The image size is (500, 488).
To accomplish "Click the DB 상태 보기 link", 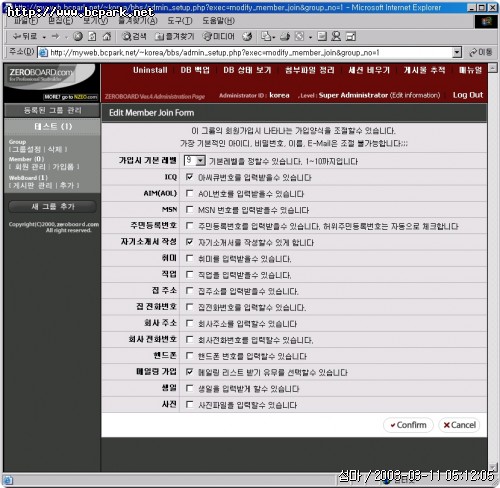I will click(247, 70).
